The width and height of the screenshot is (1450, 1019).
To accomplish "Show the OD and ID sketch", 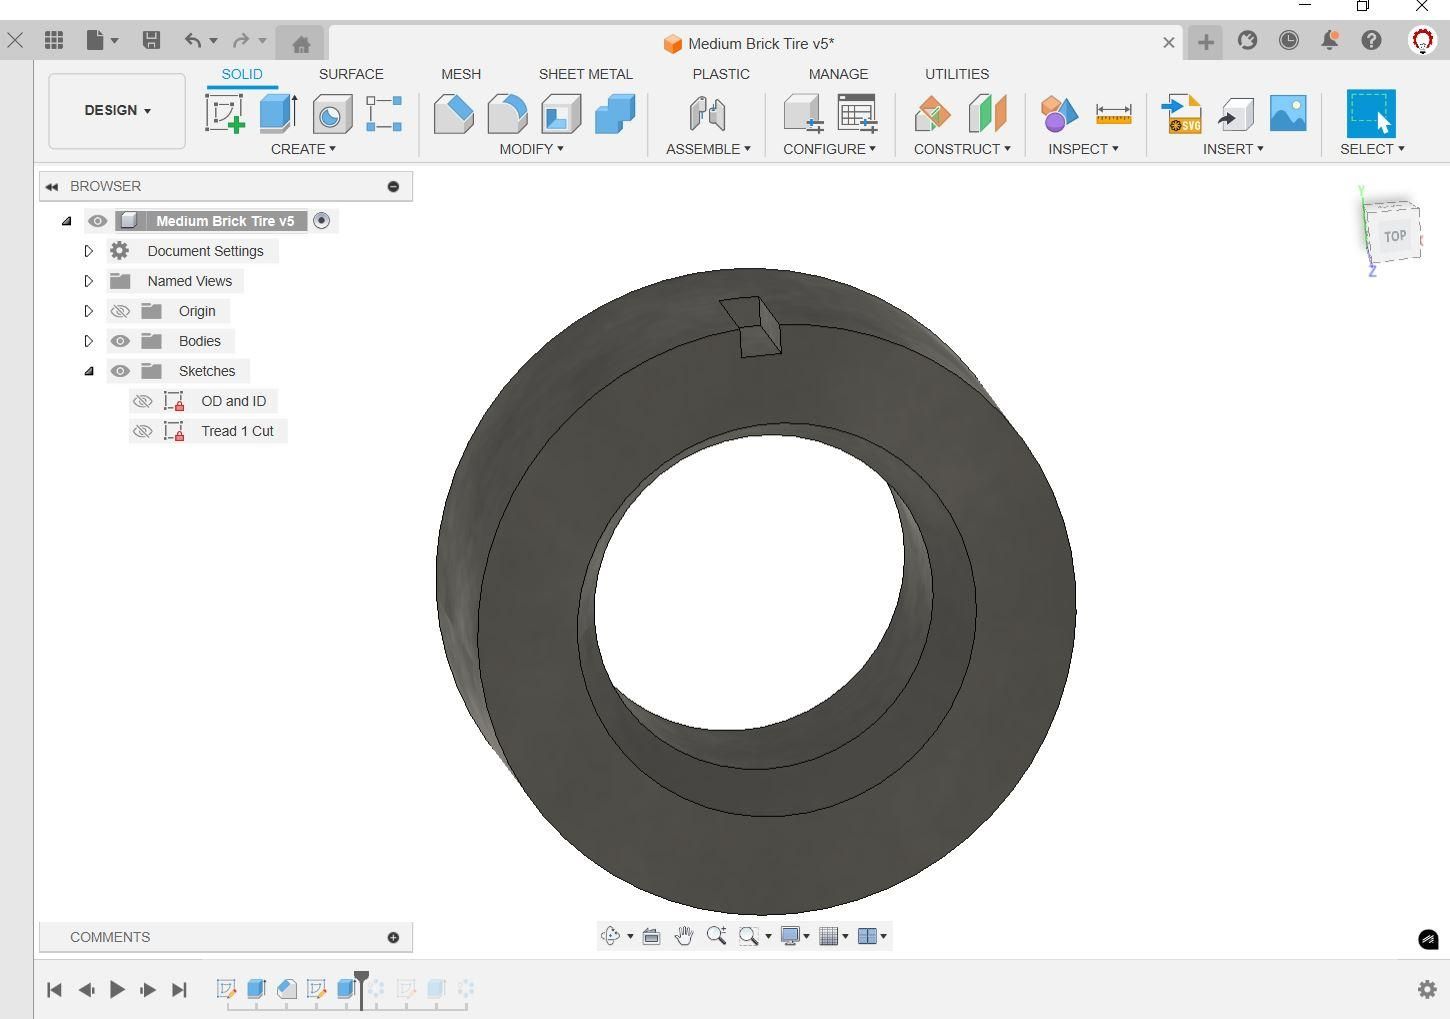I will (x=143, y=401).
